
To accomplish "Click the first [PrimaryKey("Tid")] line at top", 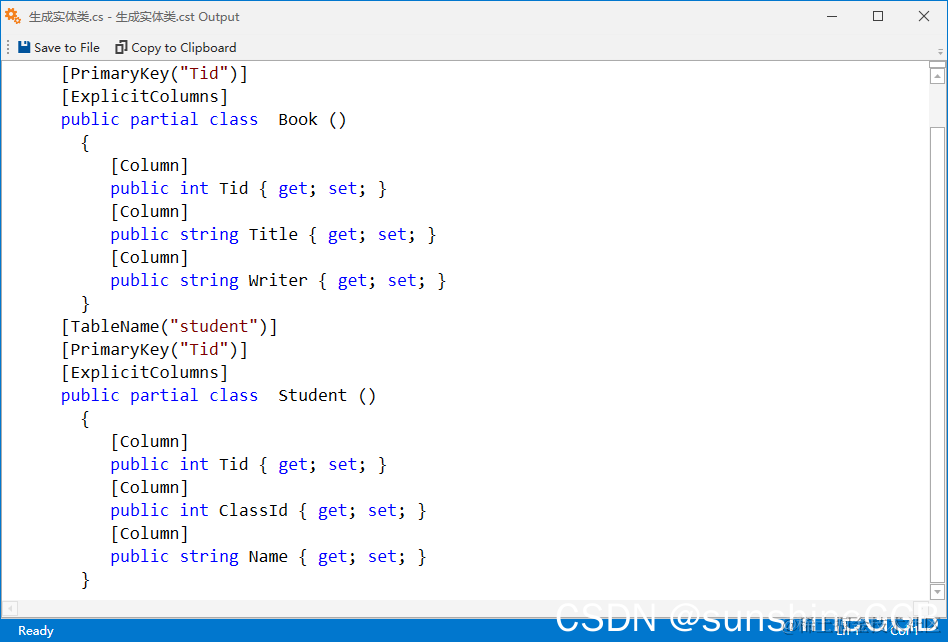I will pos(154,74).
